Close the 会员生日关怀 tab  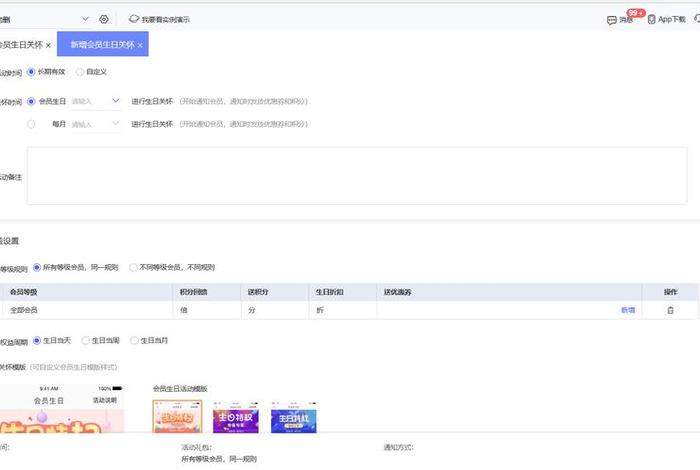pyautogui.click(x=48, y=46)
